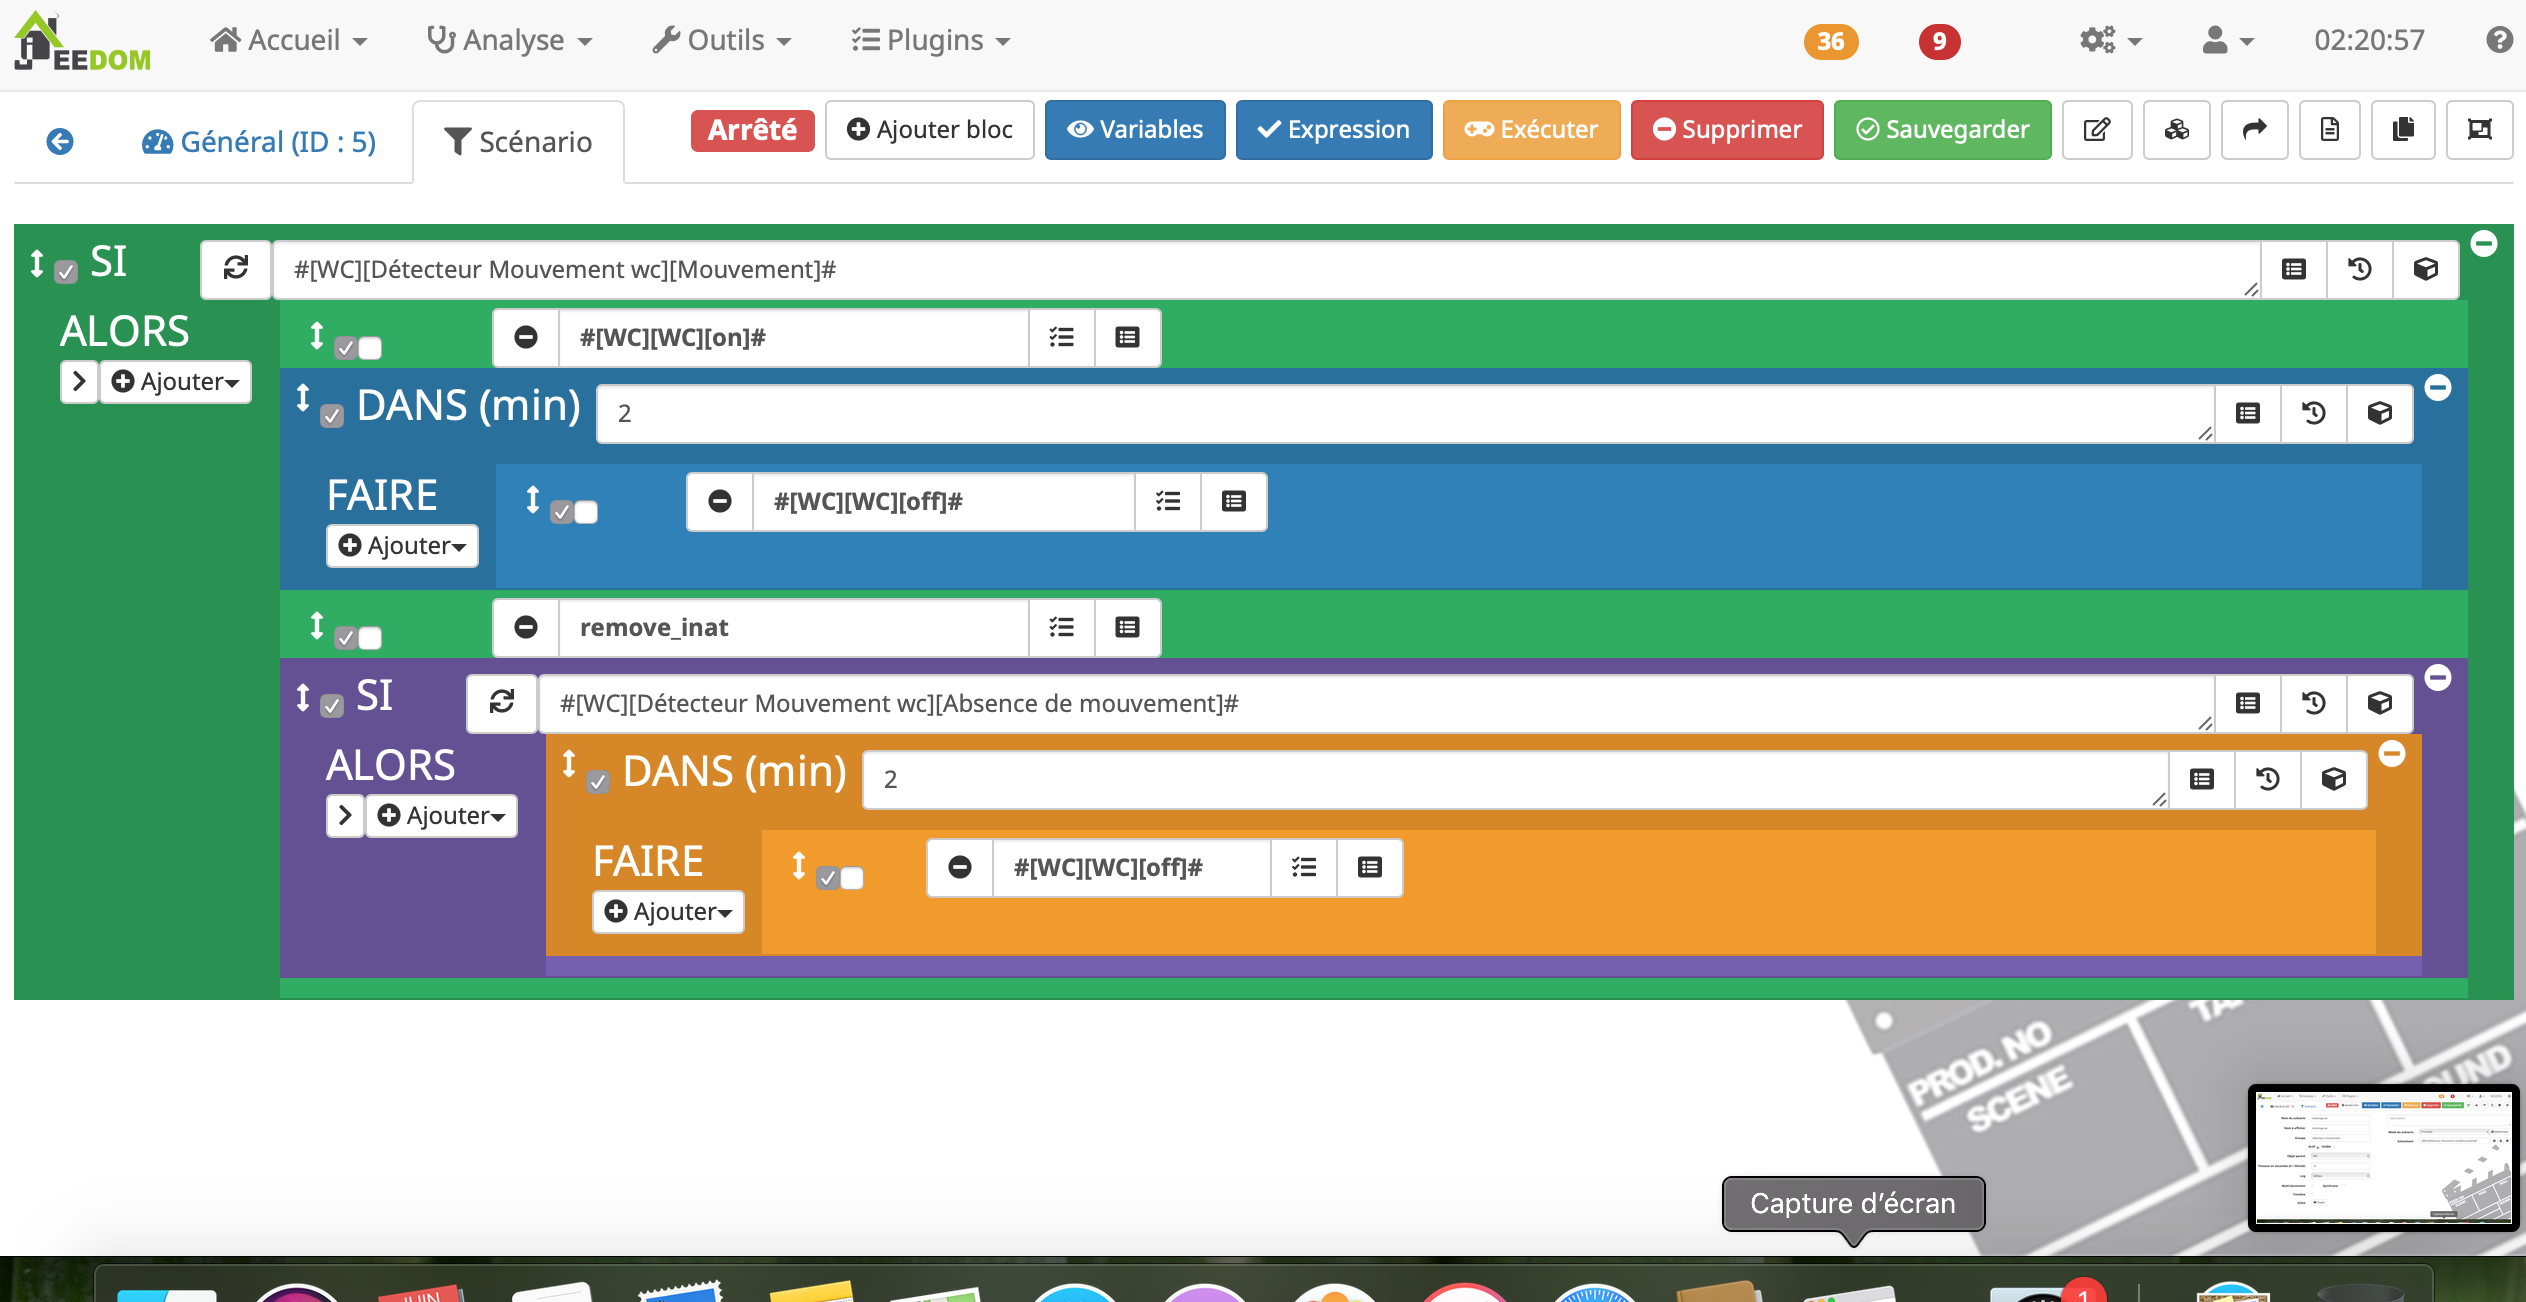Viewport: 2526px width, 1302px height.
Task: Refresh the Absence de mouvement SI condition
Action: tap(502, 703)
